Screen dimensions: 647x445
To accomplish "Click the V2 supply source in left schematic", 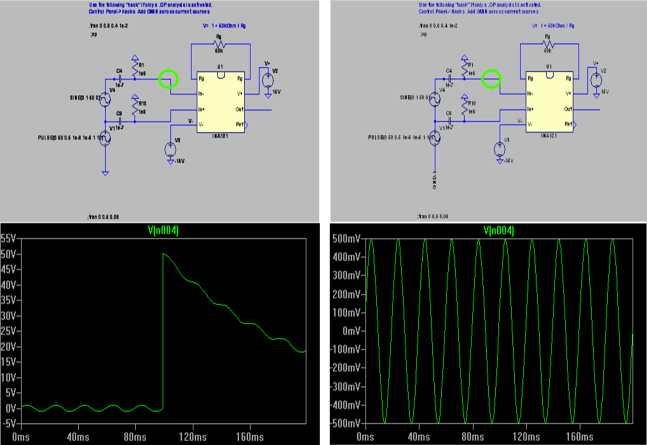I will (x=268, y=80).
